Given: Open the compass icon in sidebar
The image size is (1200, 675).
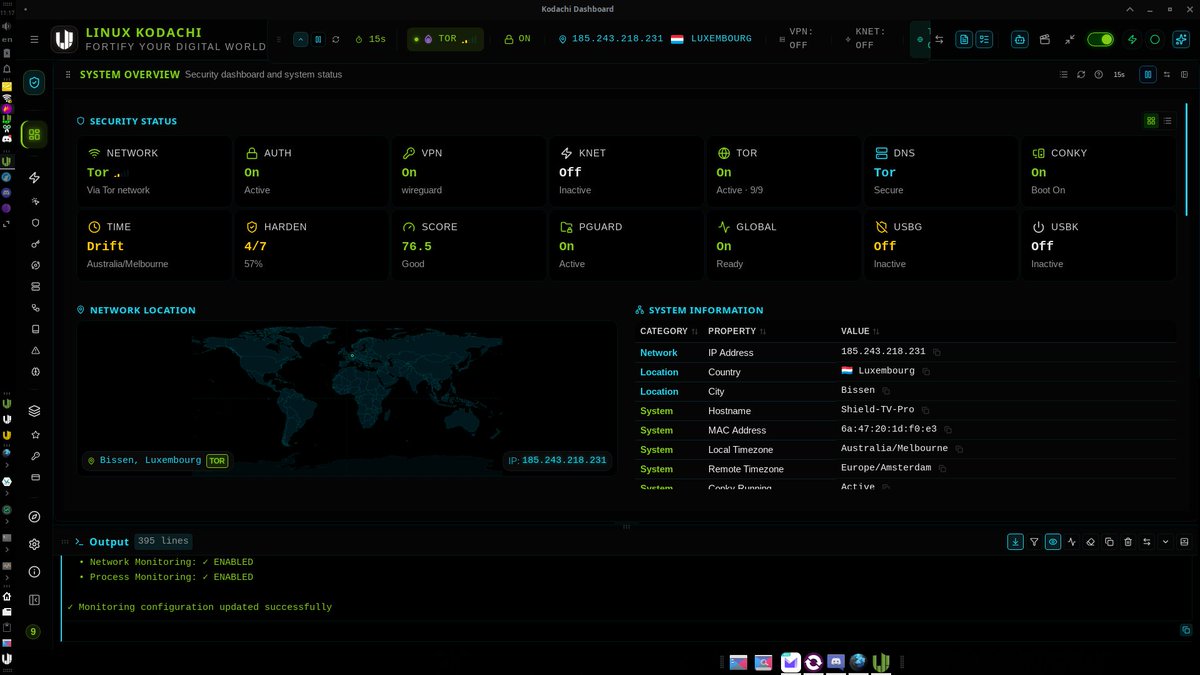Looking at the screenshot, I should pos(35,517).
